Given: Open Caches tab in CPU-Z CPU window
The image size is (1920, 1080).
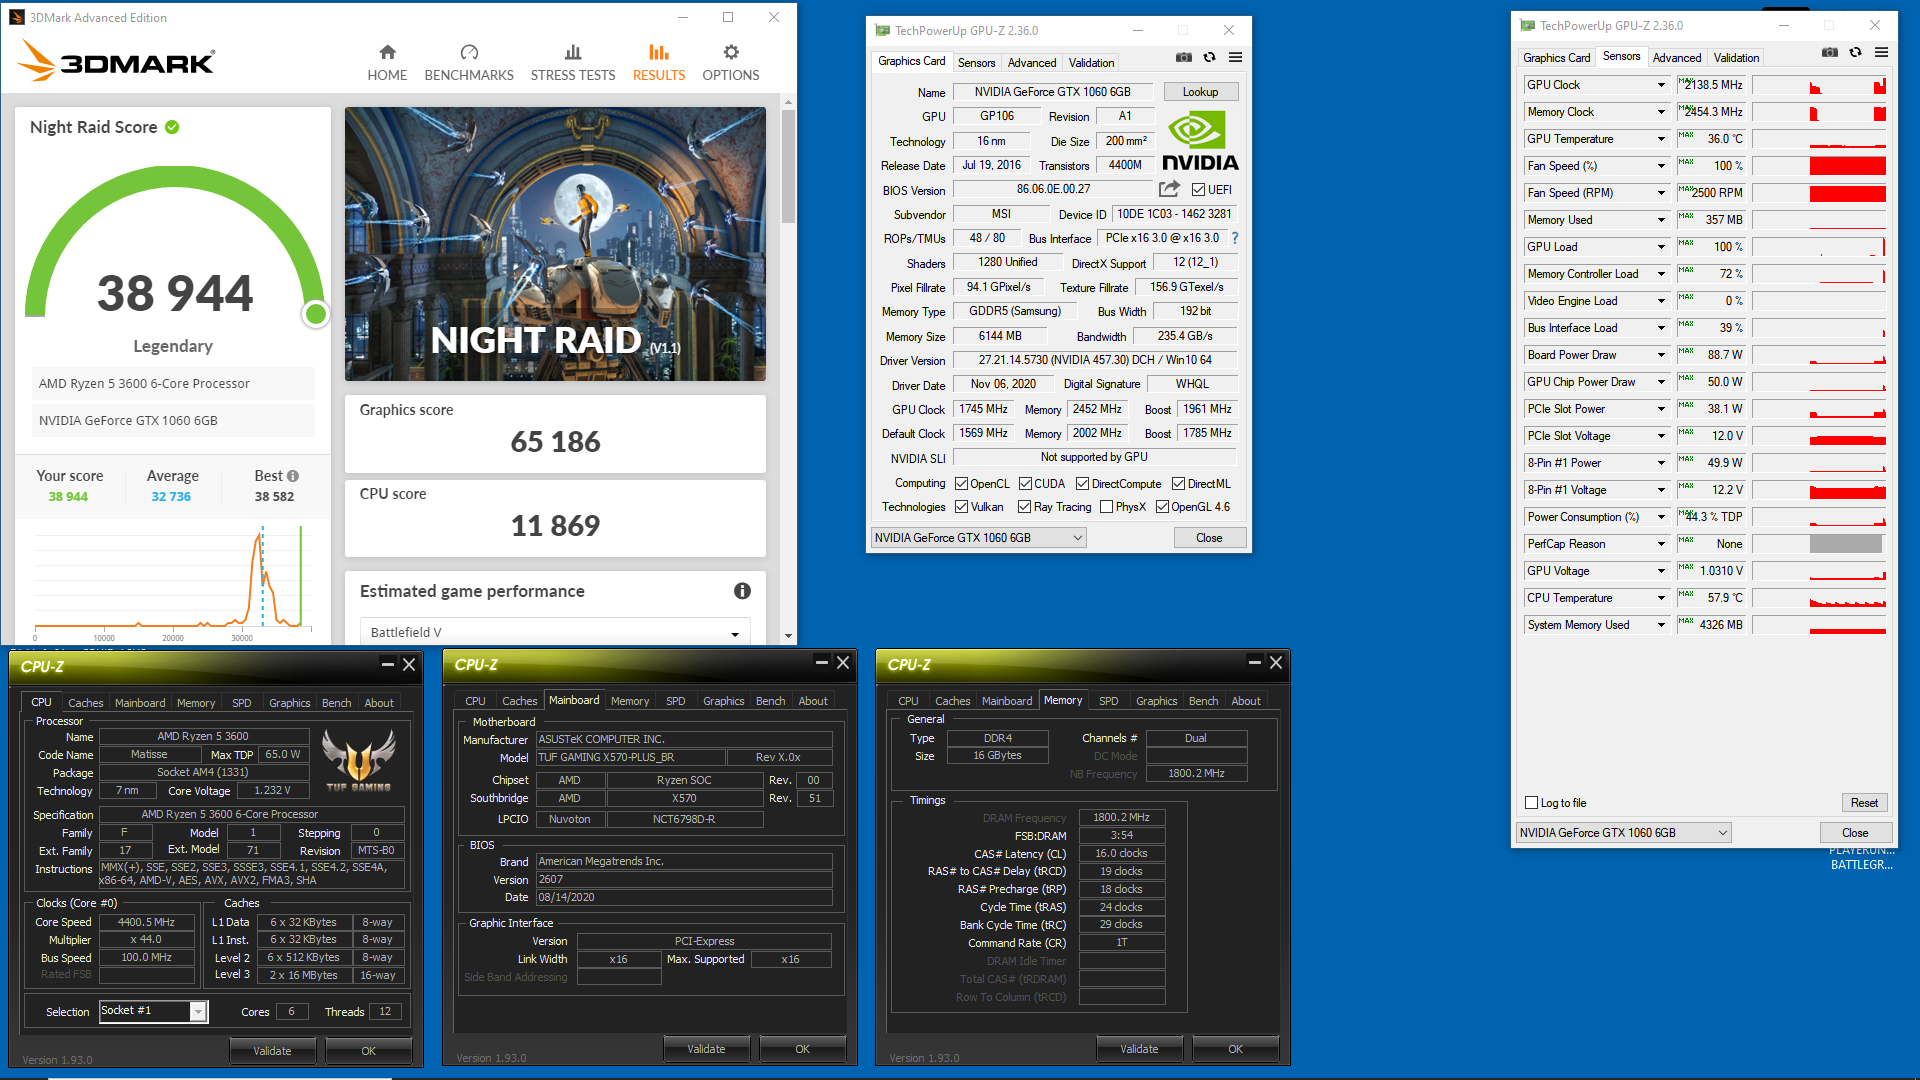Looking at the screenshot, I should click(x=85, y=703).
